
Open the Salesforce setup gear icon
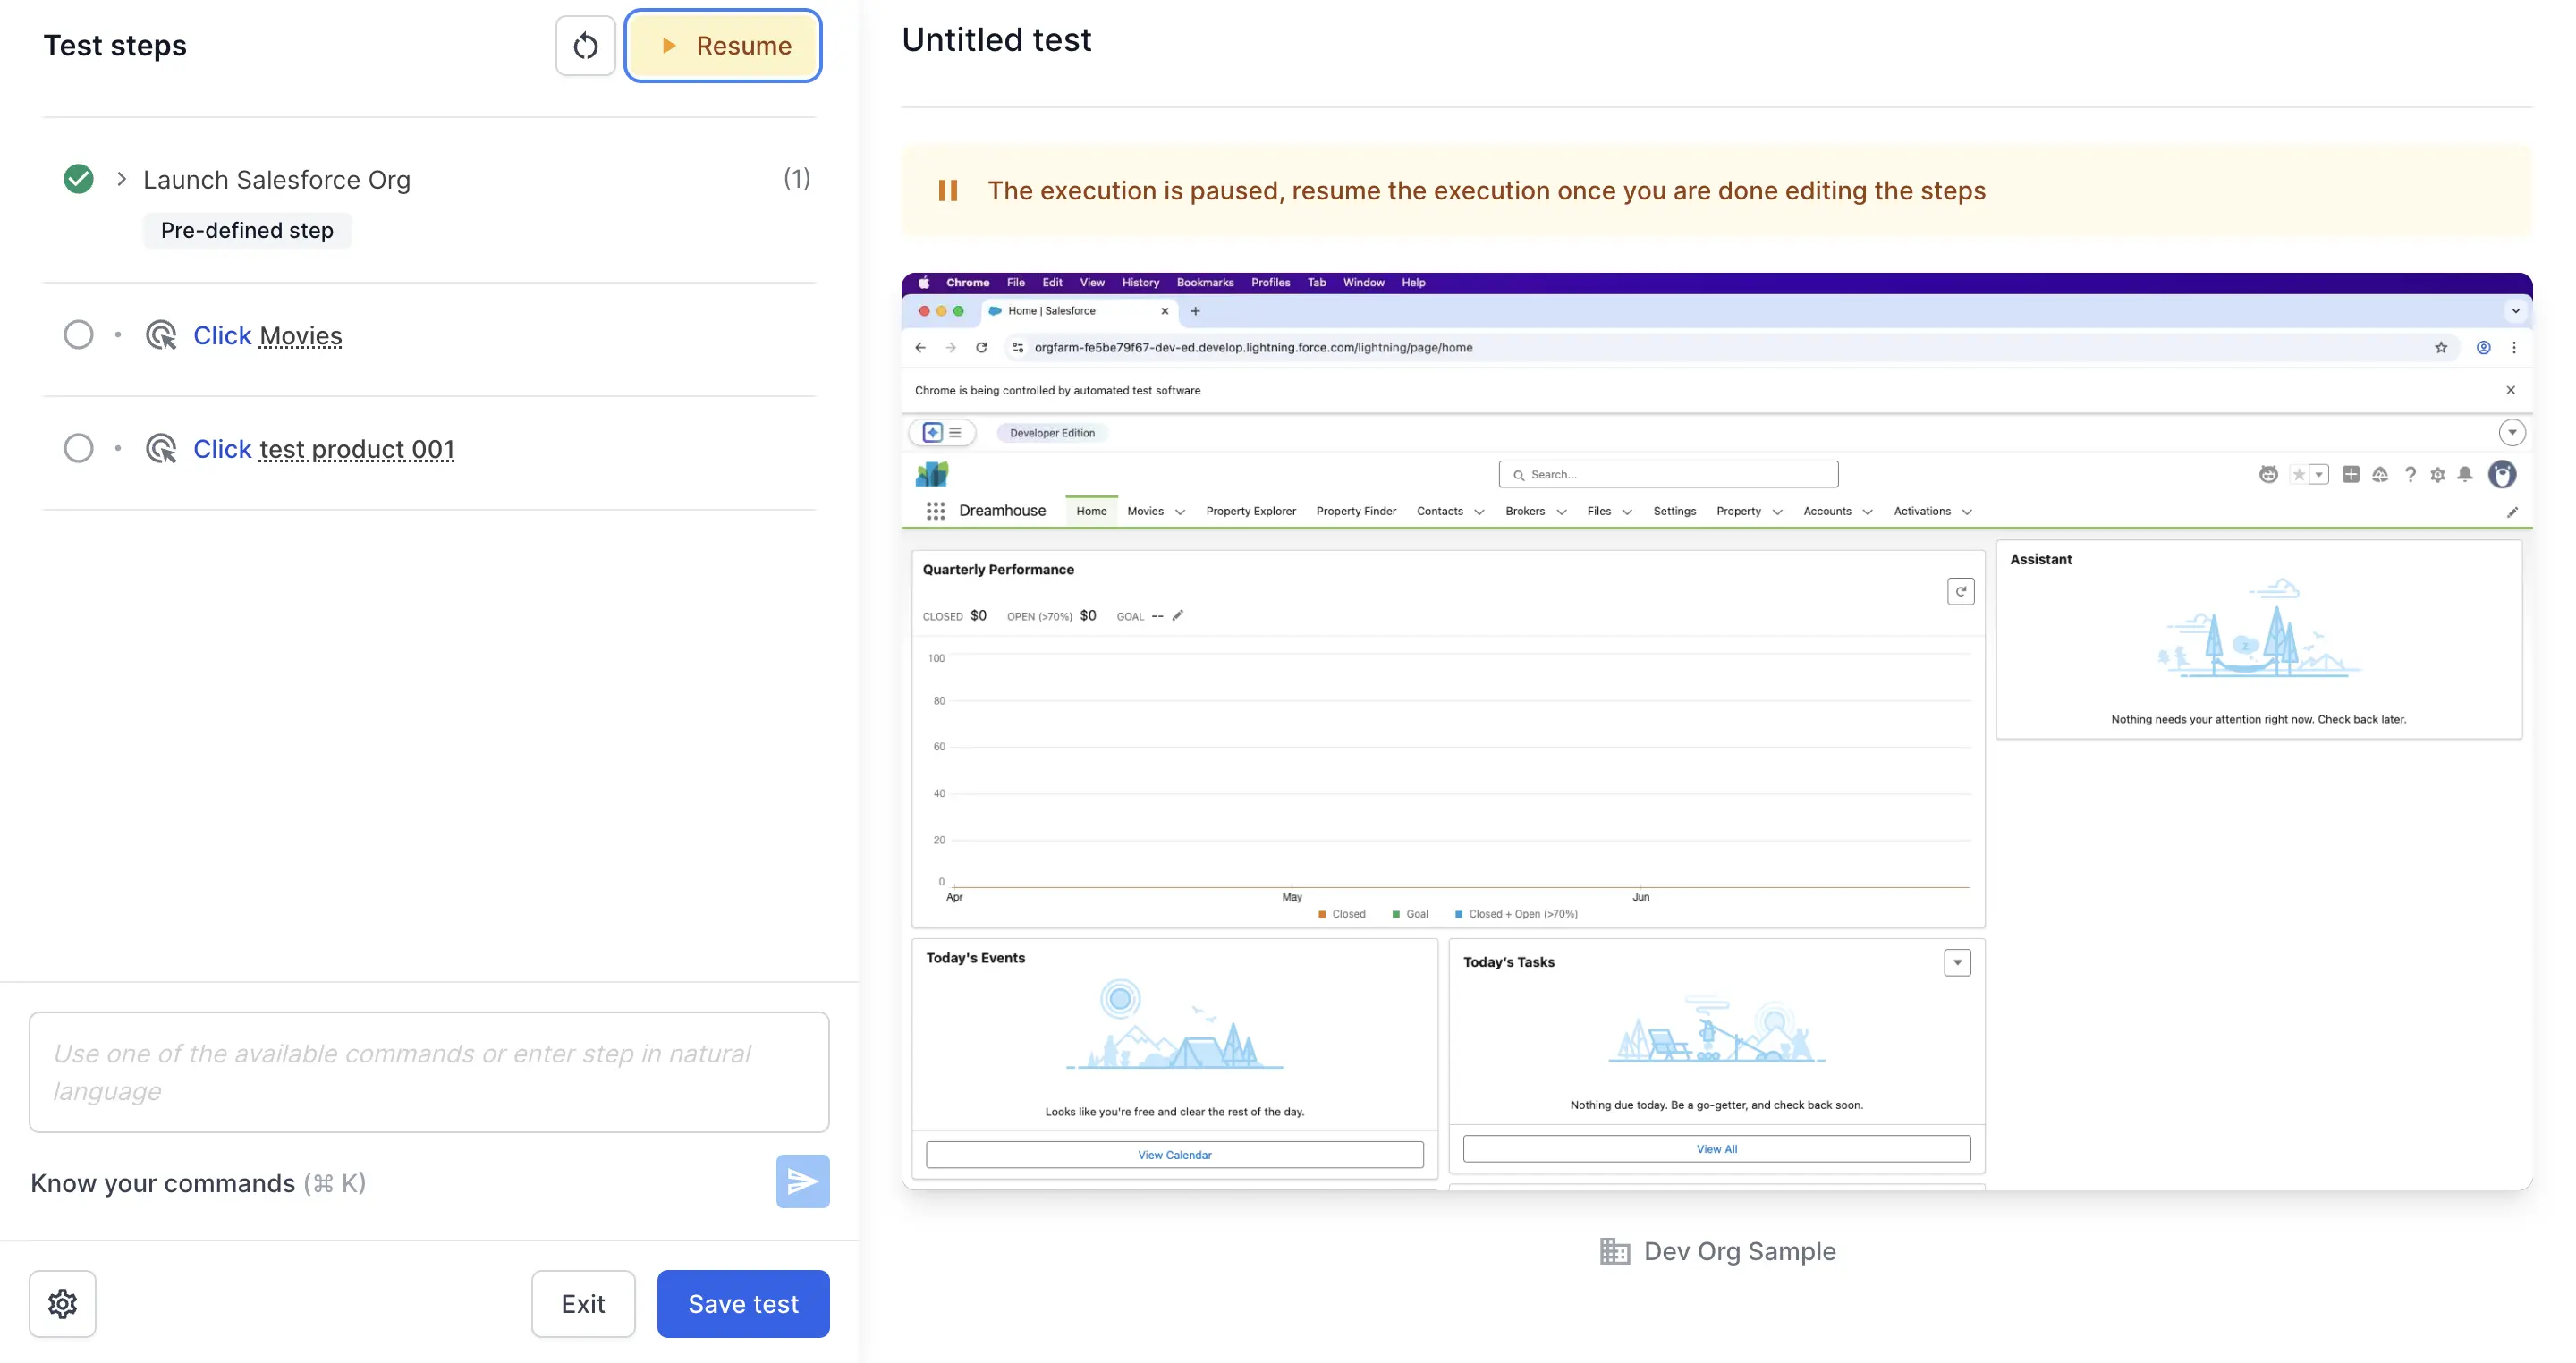2437,475
